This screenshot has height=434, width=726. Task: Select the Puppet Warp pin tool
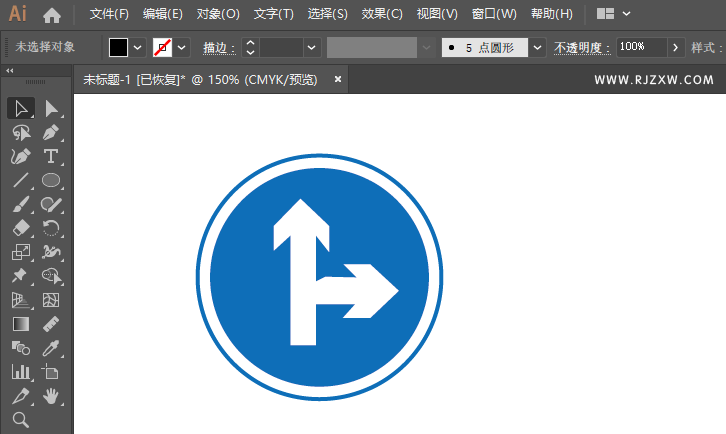pyautogui.click(x=20, y=276)
